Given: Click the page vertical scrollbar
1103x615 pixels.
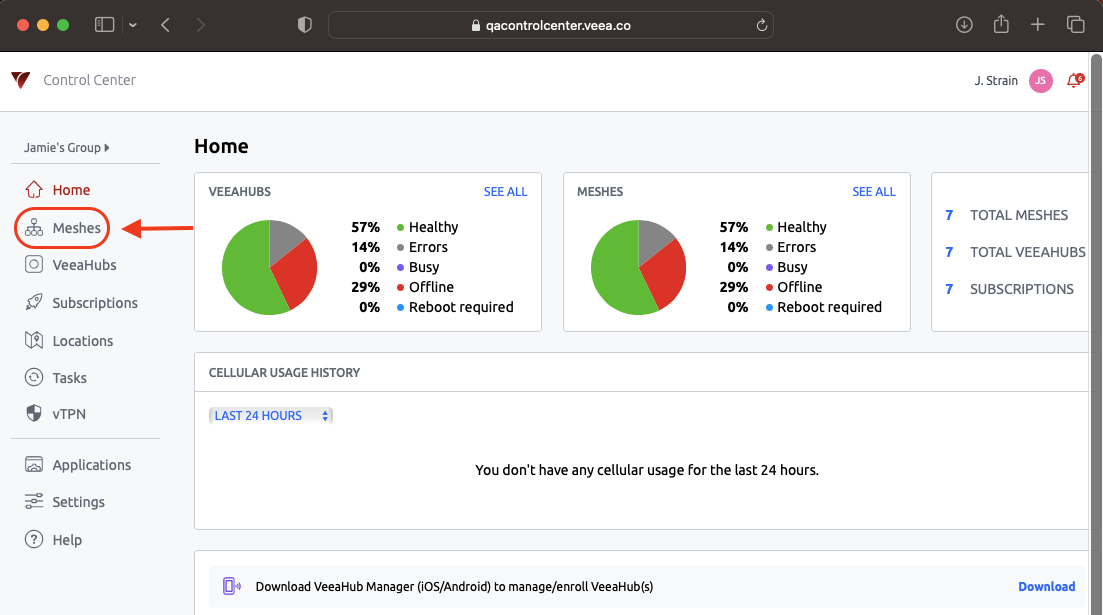Looking at the screenshot, I should pos(1095,334).
